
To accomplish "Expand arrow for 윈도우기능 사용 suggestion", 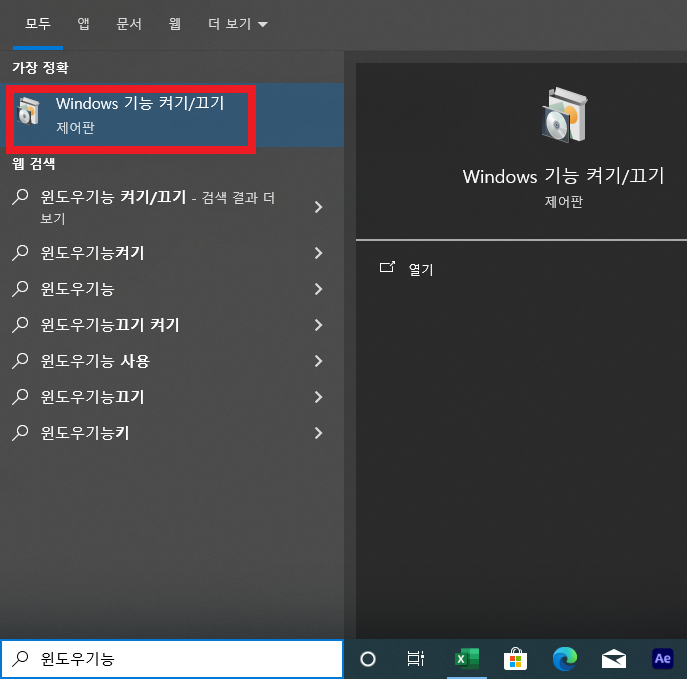I will tap(319, 361).
